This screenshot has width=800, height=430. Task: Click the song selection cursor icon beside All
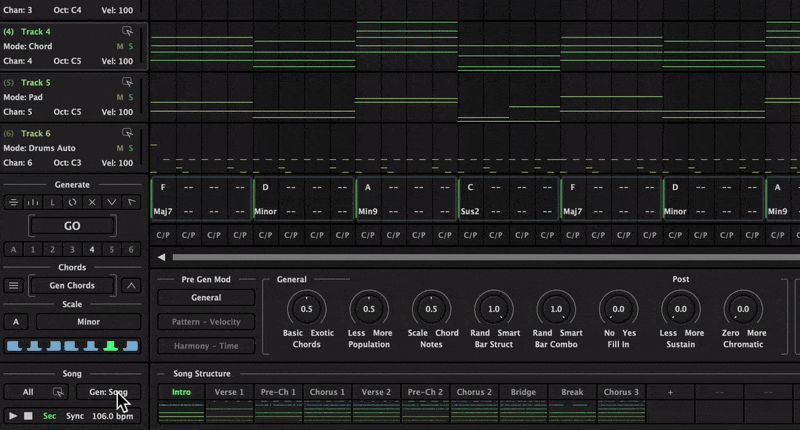click(58, 392)
